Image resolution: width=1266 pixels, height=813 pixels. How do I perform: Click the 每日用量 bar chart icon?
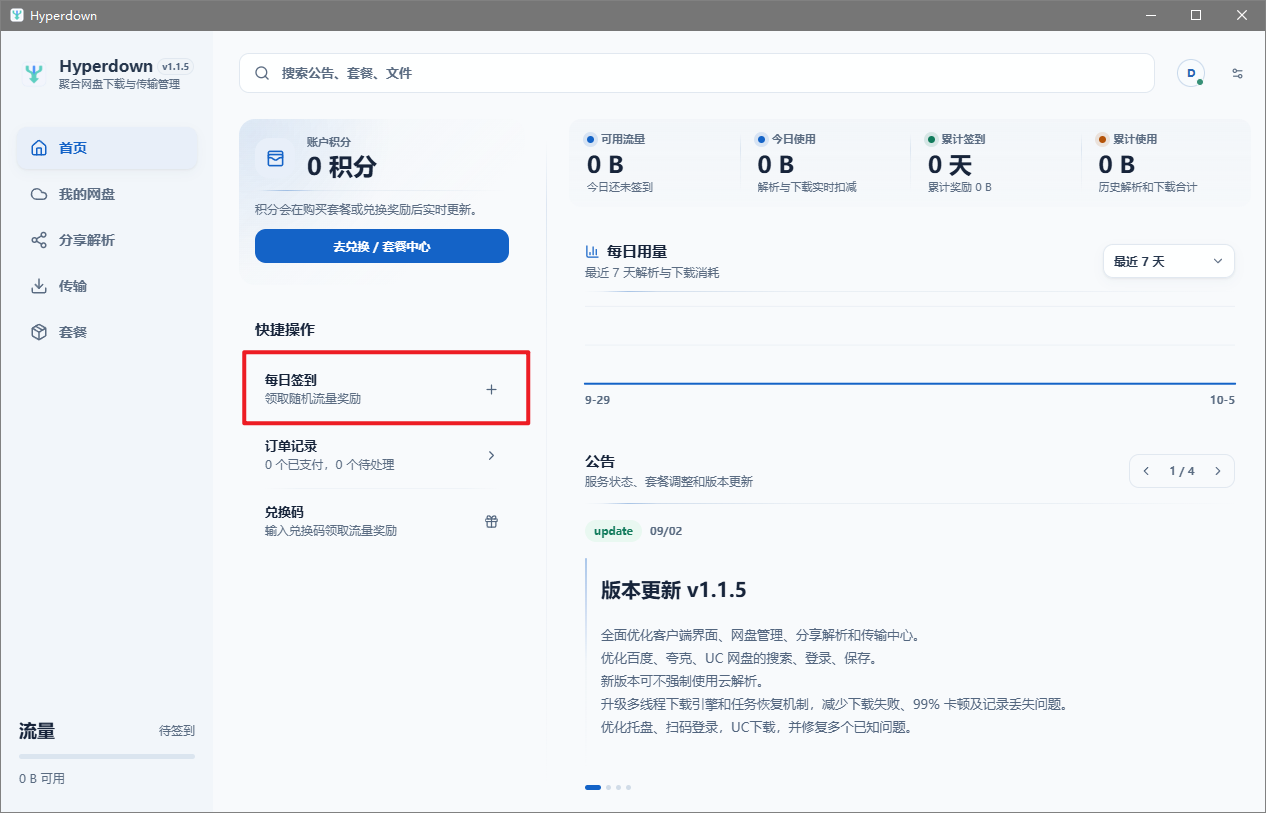[x=592, y=251]
